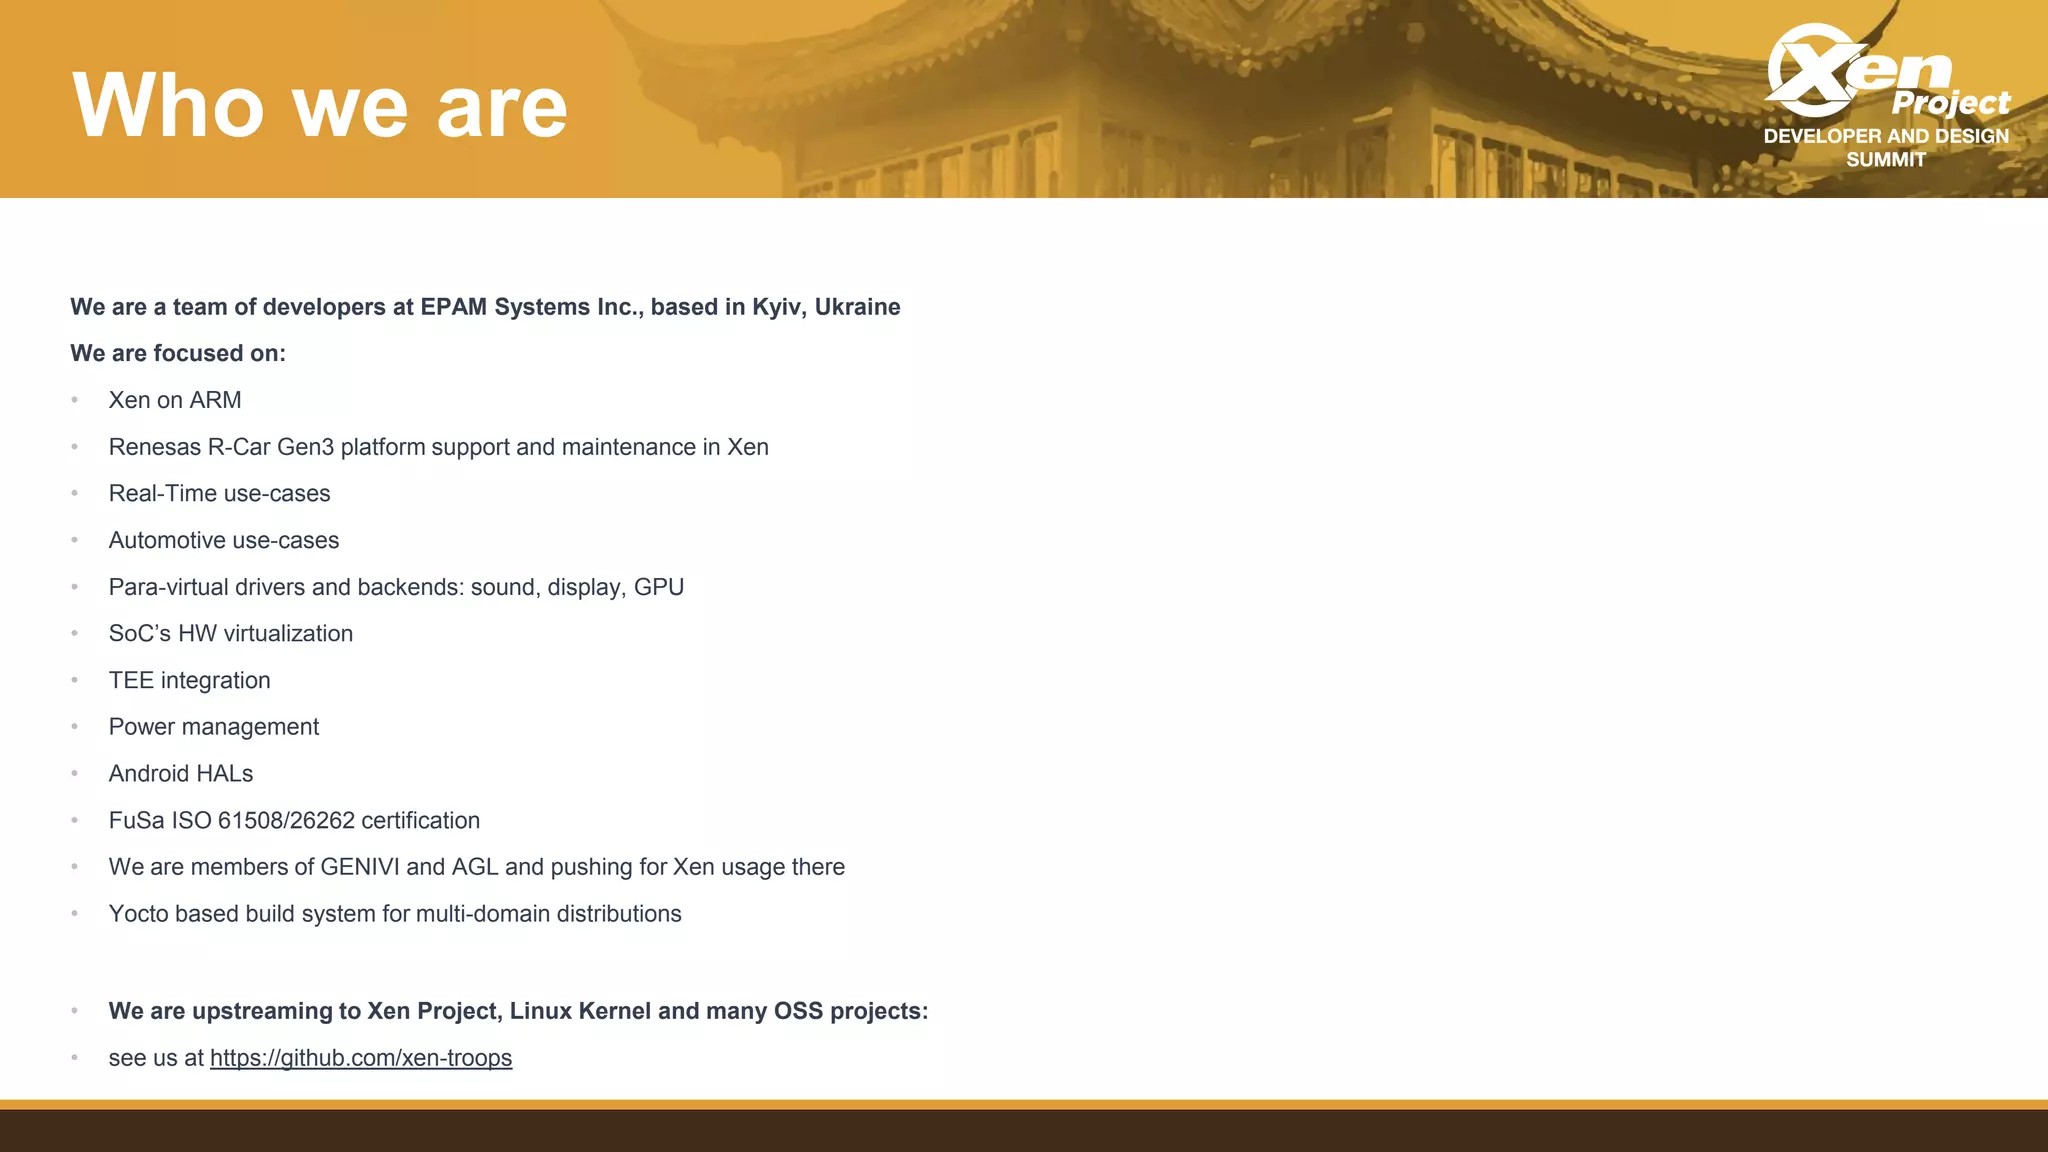Click the Renesas R-Car Gen3 bullet

pyautogui.click(x=438, y=447)
